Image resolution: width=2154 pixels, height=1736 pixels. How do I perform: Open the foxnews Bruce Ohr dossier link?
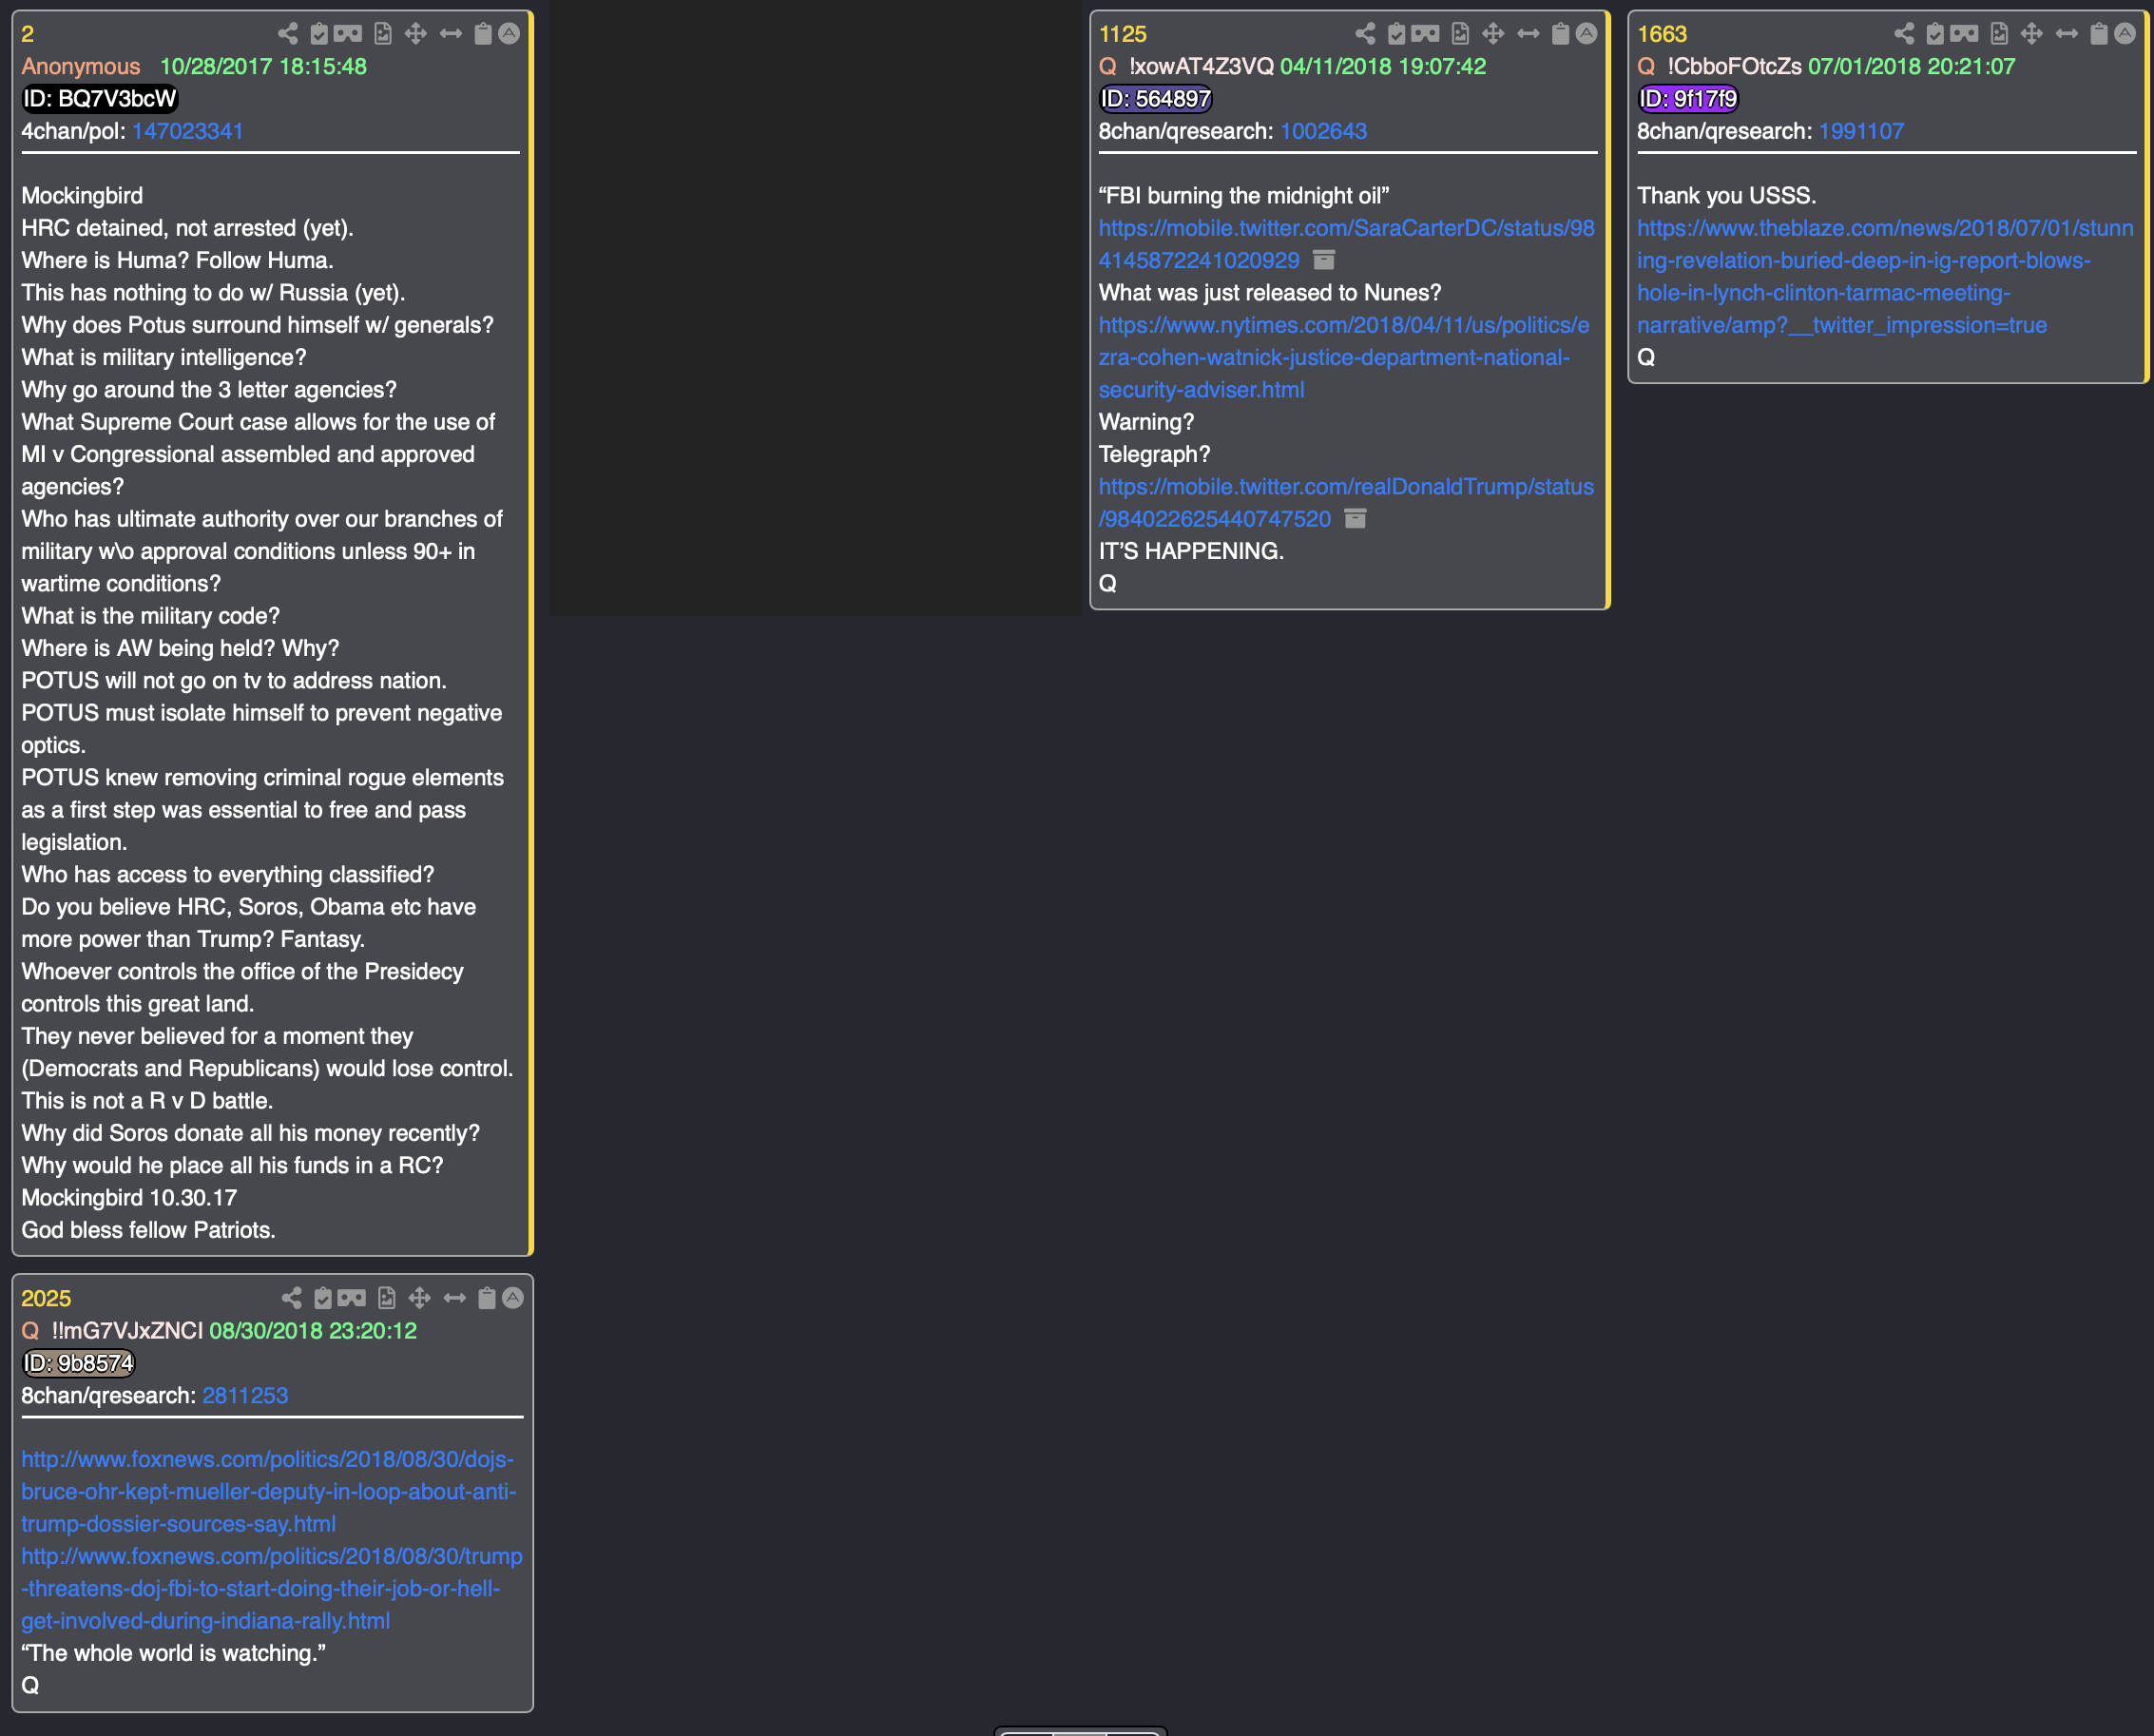(269, 1491)
